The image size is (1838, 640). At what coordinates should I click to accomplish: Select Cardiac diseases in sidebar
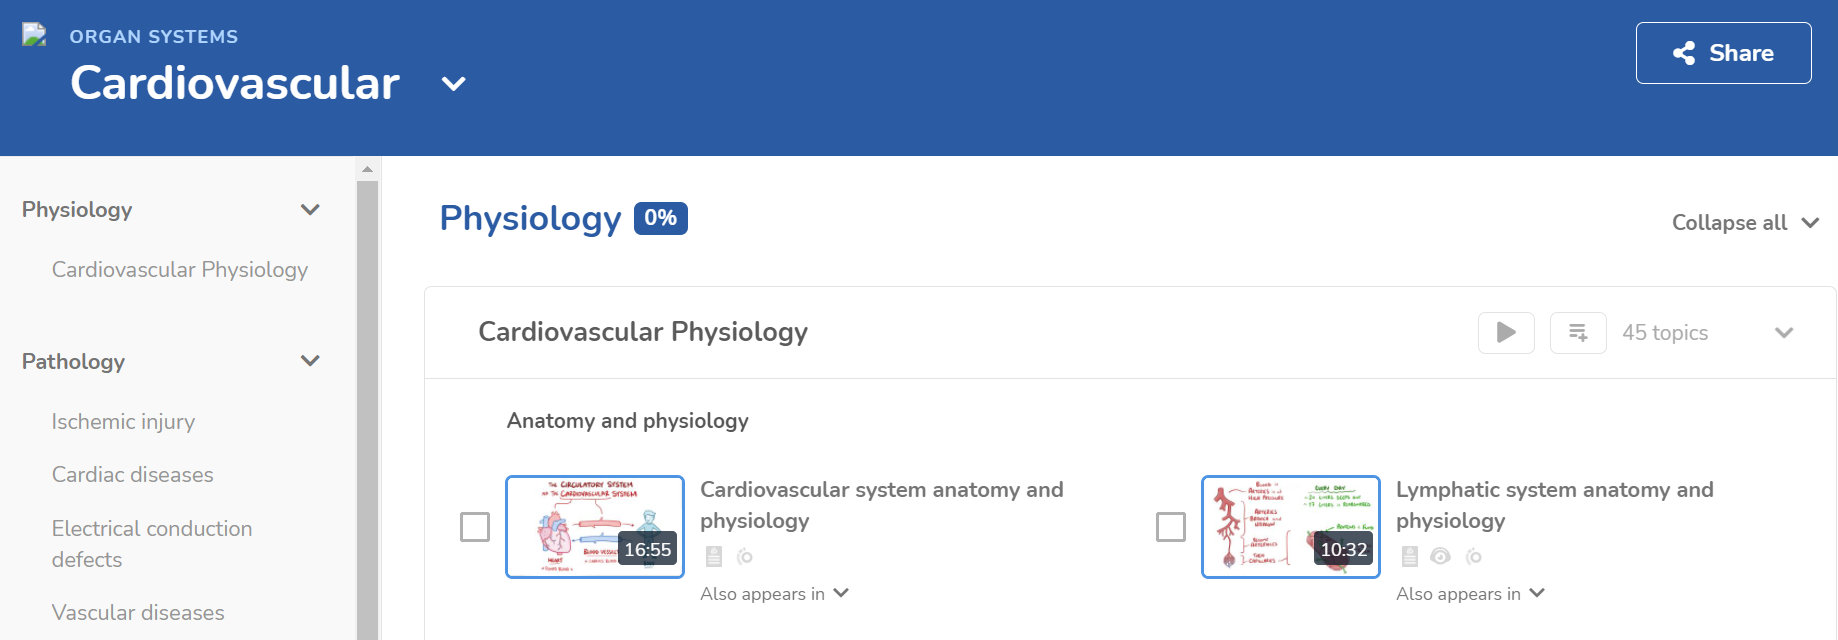click(x=133, y=475)
